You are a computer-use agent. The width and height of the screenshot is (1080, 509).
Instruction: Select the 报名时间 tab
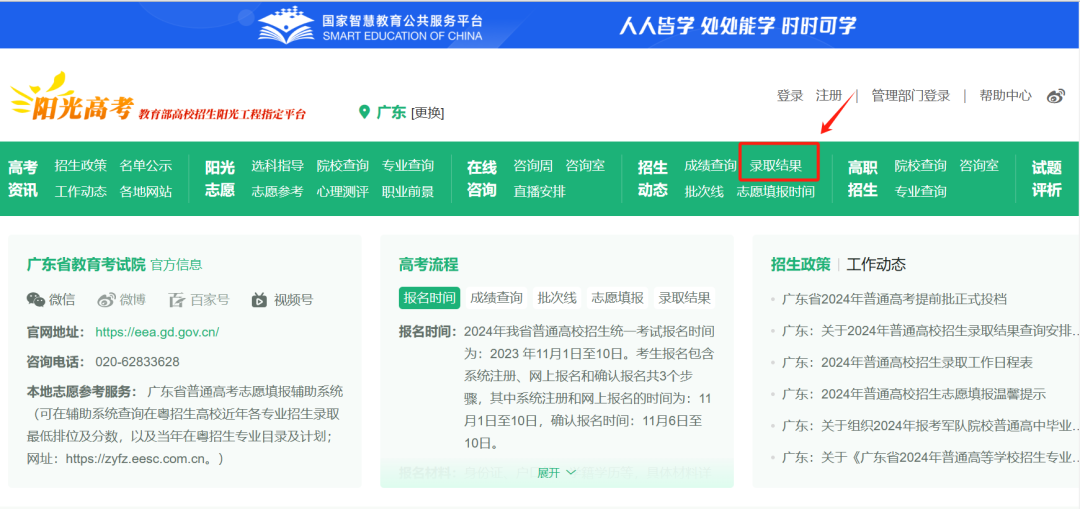click(x=429, y=298)
